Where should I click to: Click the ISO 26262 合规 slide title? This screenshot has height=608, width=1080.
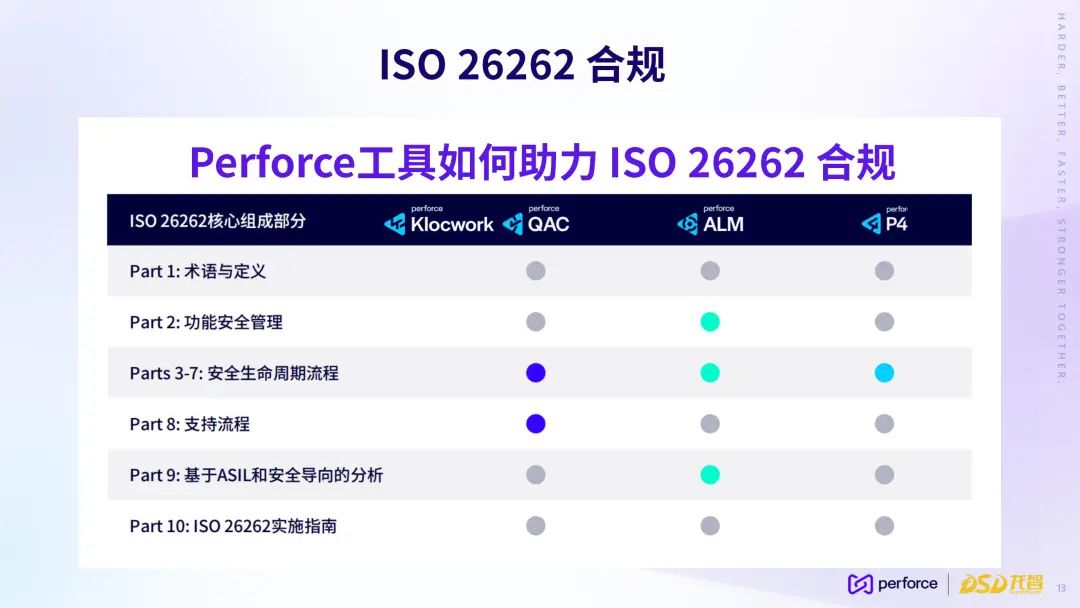click(x=522, y=65)
